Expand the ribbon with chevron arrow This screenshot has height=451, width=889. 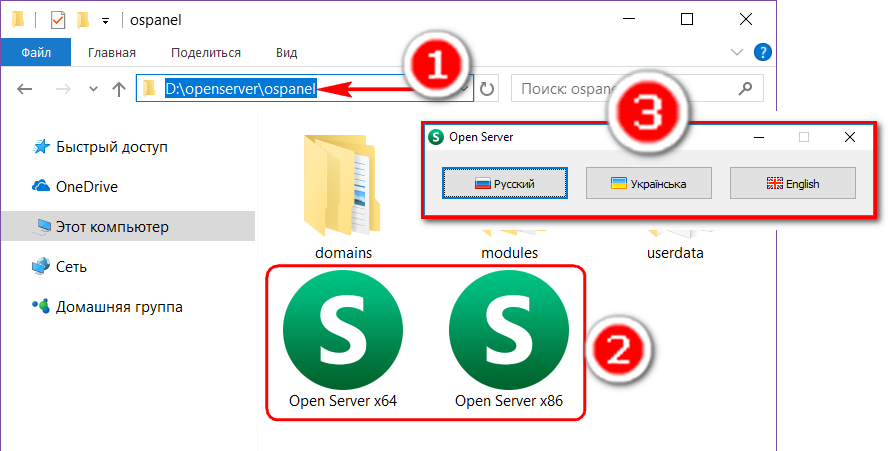pyautogui.click(x=736, y=53)
